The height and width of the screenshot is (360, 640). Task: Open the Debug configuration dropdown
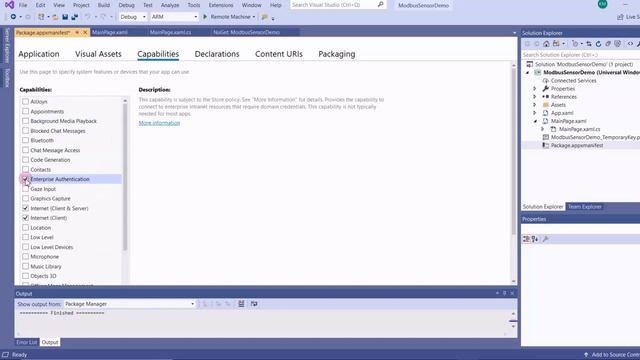point(133,17)
